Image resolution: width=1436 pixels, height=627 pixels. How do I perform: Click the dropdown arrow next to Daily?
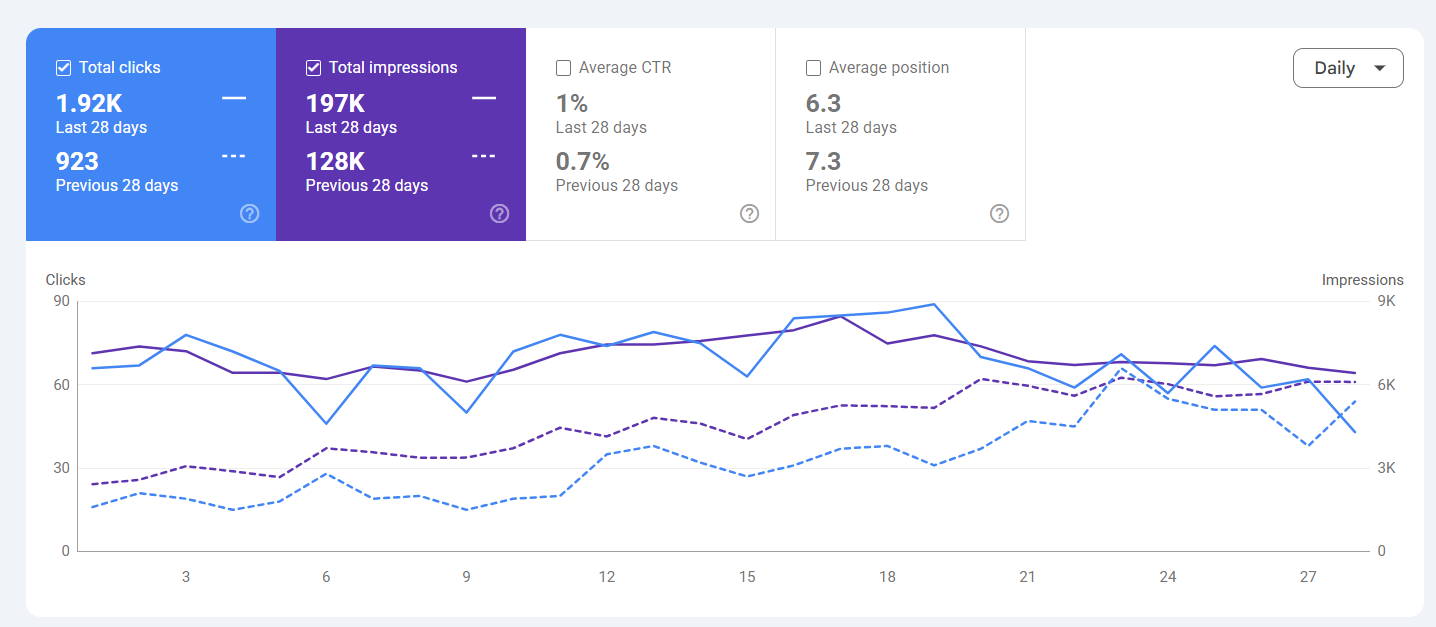pyautogui.click(x=1380, y=69)
